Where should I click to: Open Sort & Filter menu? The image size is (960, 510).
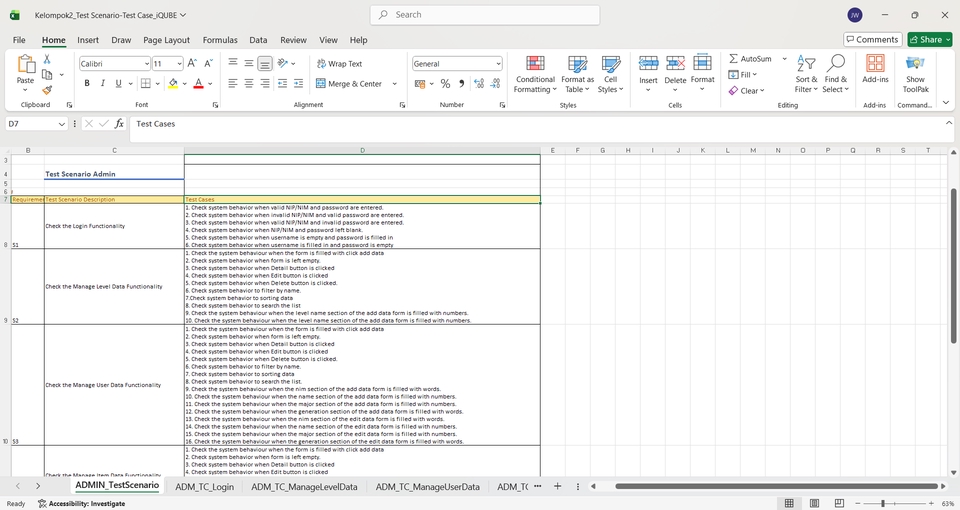[x=806, y=73]
